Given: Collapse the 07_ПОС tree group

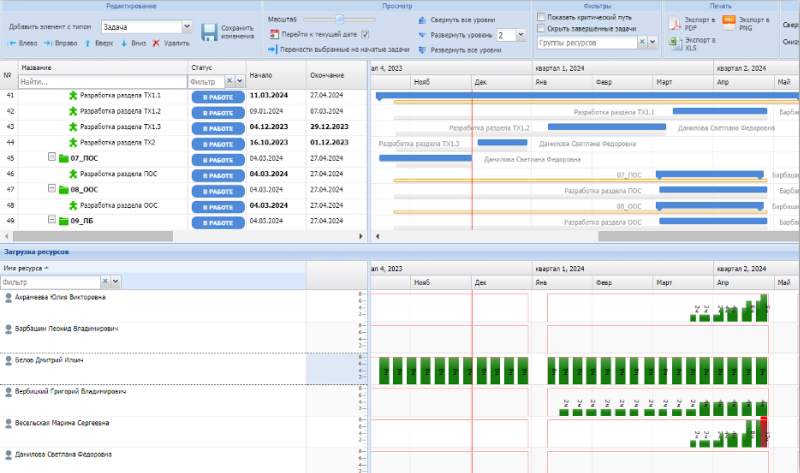Looking at the screenshot, I should tap(52, 158).
